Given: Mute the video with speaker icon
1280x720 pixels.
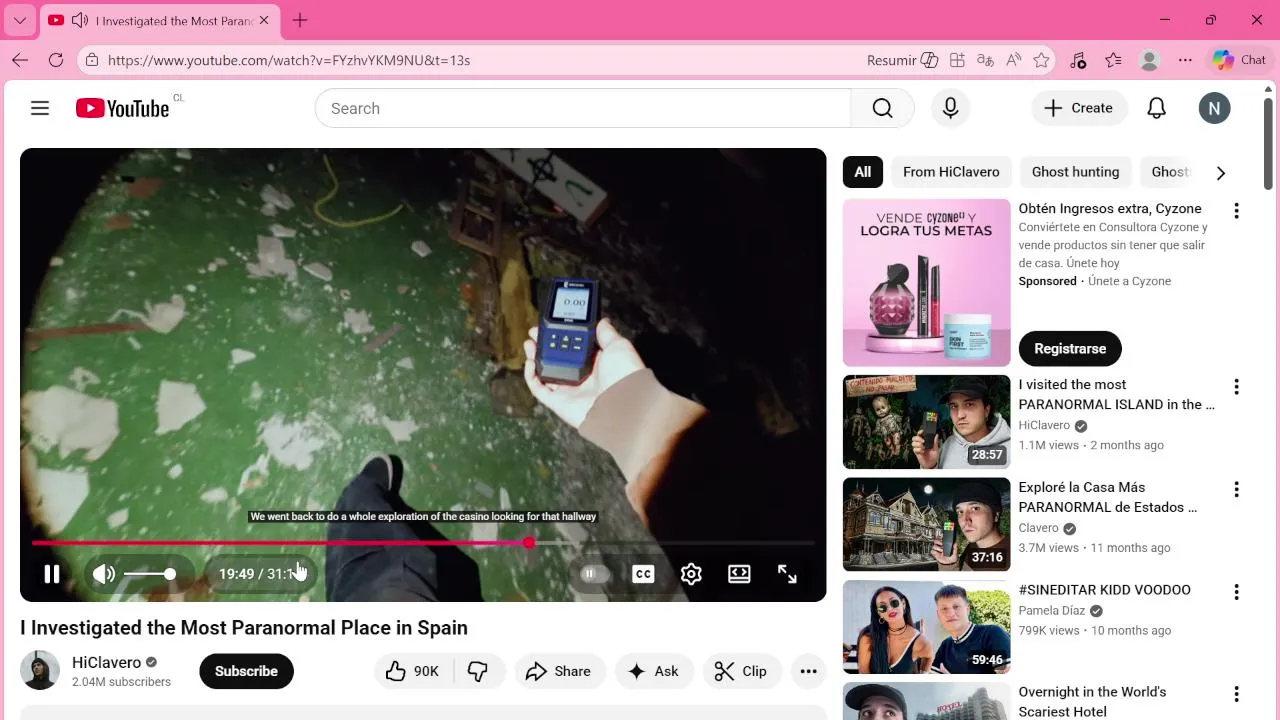Looking at the screenshot, I should click(x=104, y=574).
